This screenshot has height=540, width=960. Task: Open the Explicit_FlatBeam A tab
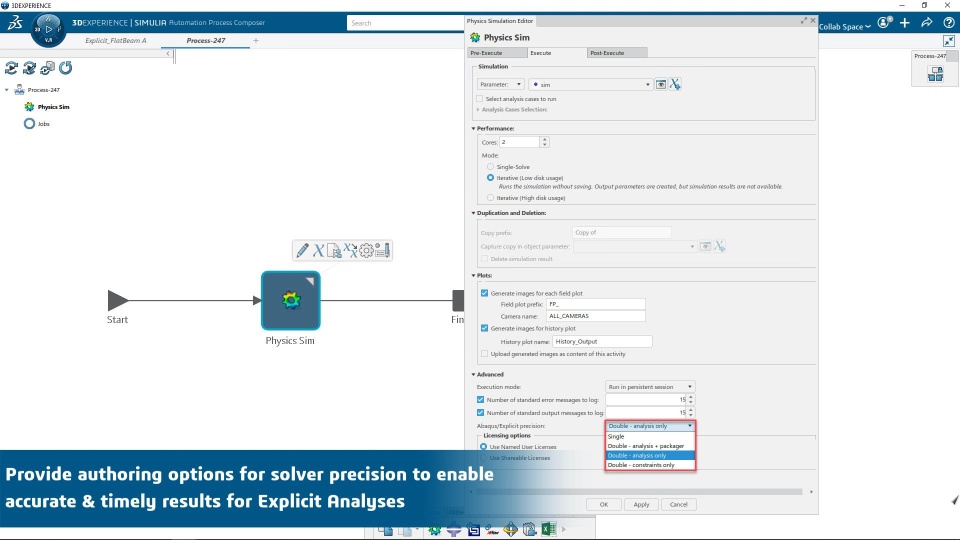tap(116, 40)
